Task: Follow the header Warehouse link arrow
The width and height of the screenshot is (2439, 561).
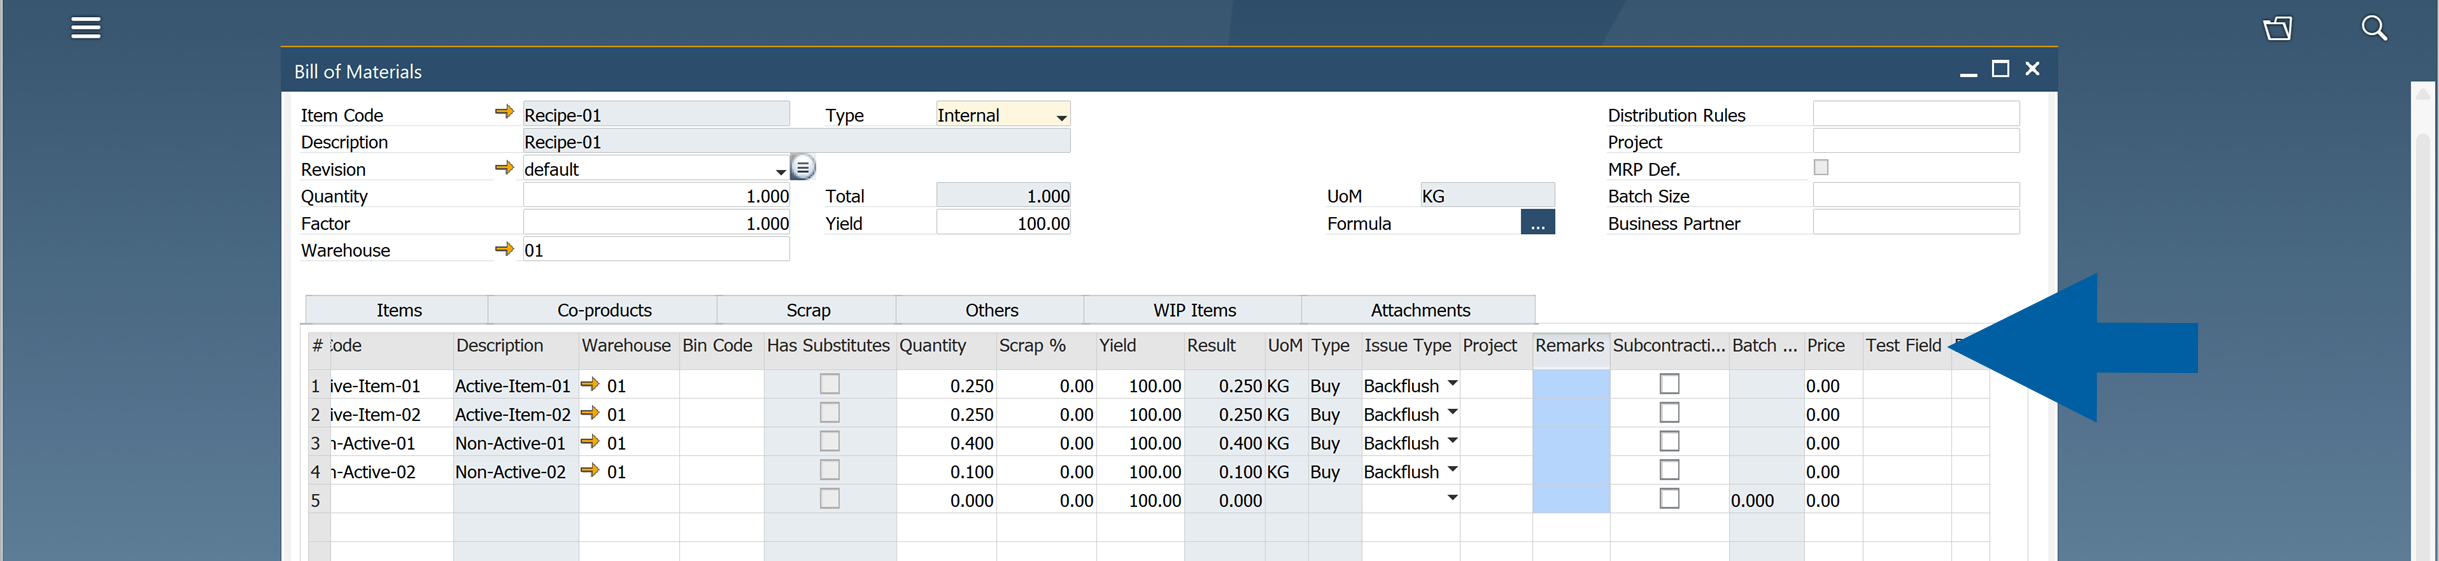Action: coord(504,248)
